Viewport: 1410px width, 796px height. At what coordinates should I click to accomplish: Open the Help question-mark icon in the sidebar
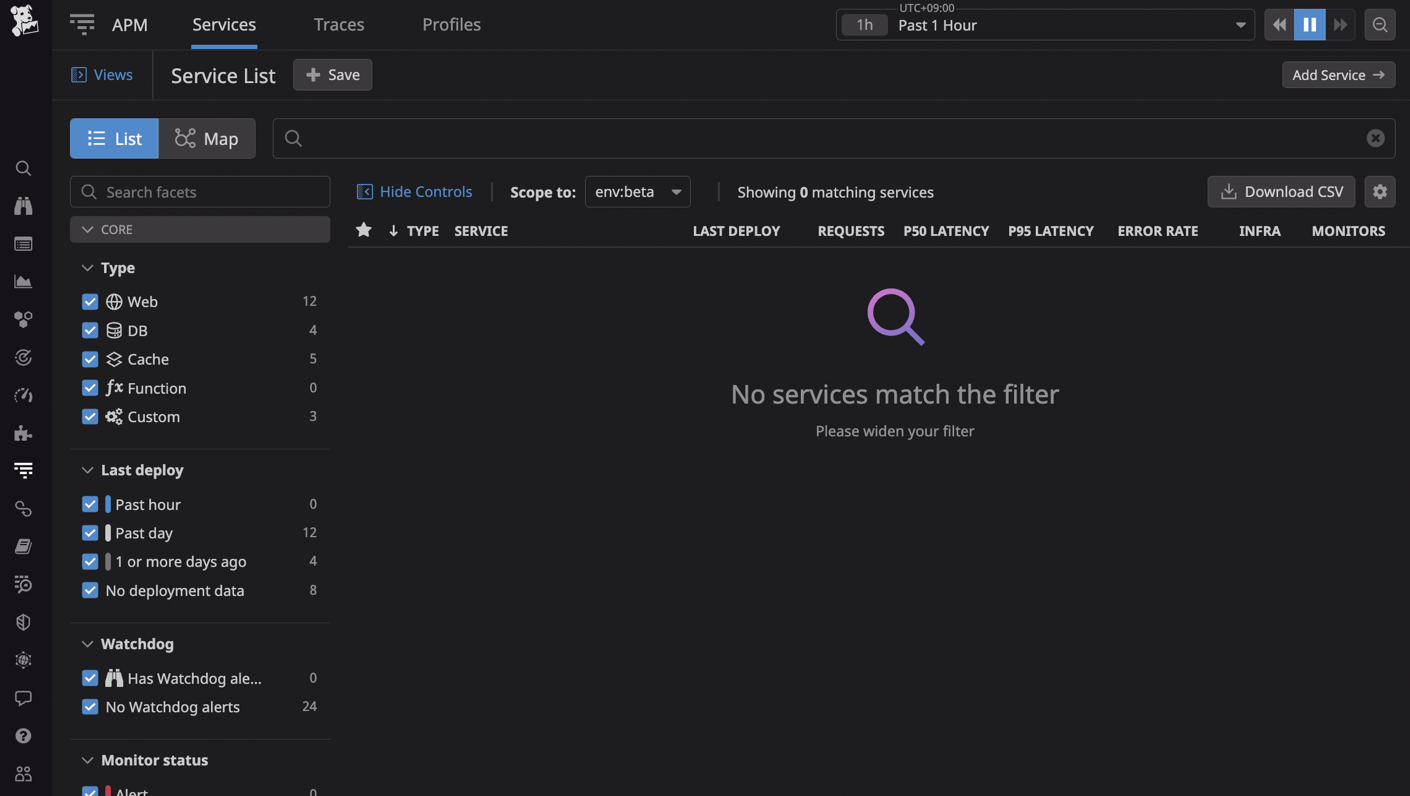pyautogui.click(x=23, y=735)
